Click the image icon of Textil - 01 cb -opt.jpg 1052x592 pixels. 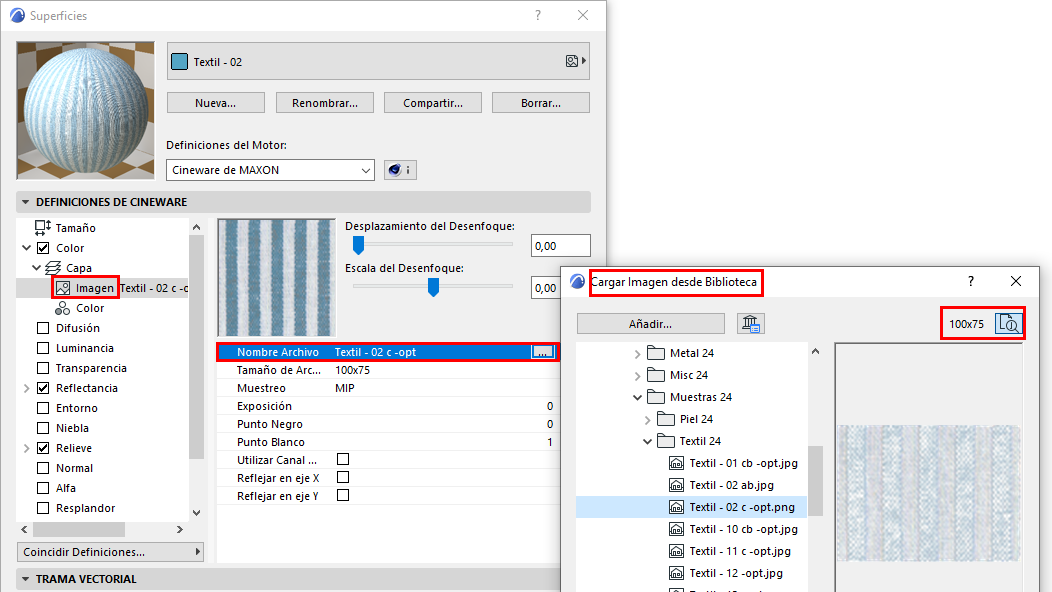pyautogui.click(x=676, y=463)
